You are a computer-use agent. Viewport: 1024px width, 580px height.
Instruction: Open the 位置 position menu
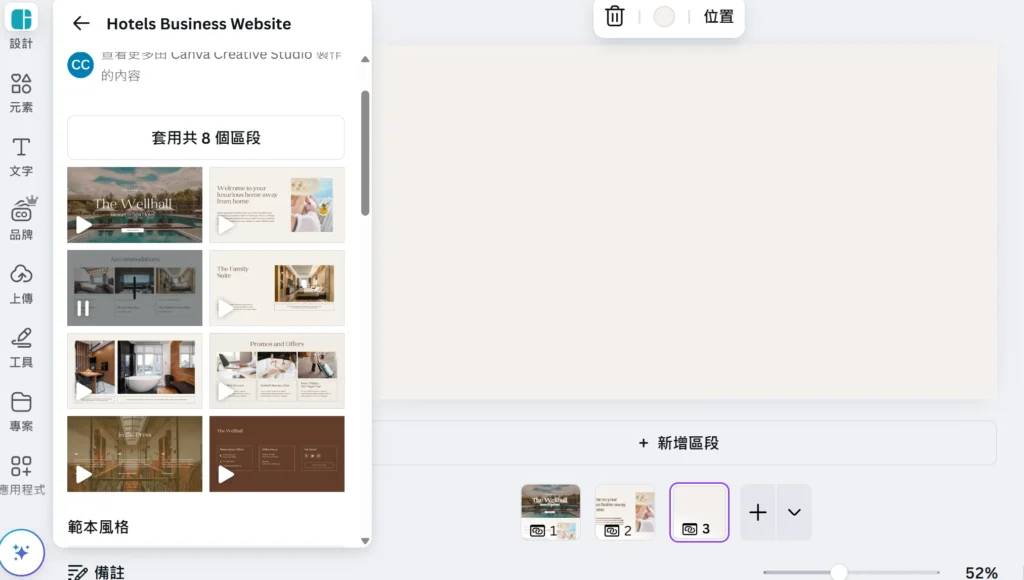point(718,17)
